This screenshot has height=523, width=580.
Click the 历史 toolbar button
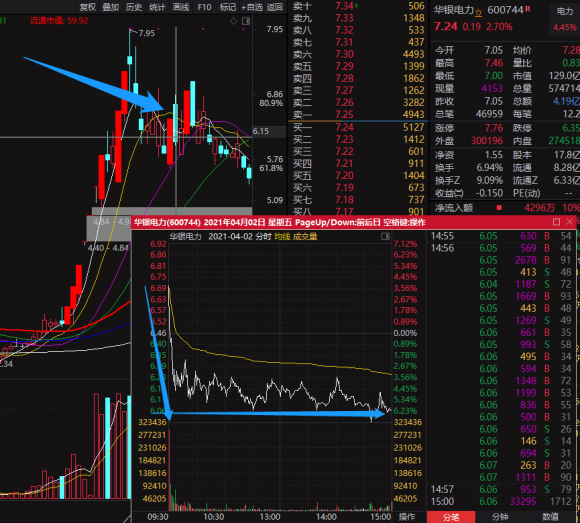(x=134, y=7)
